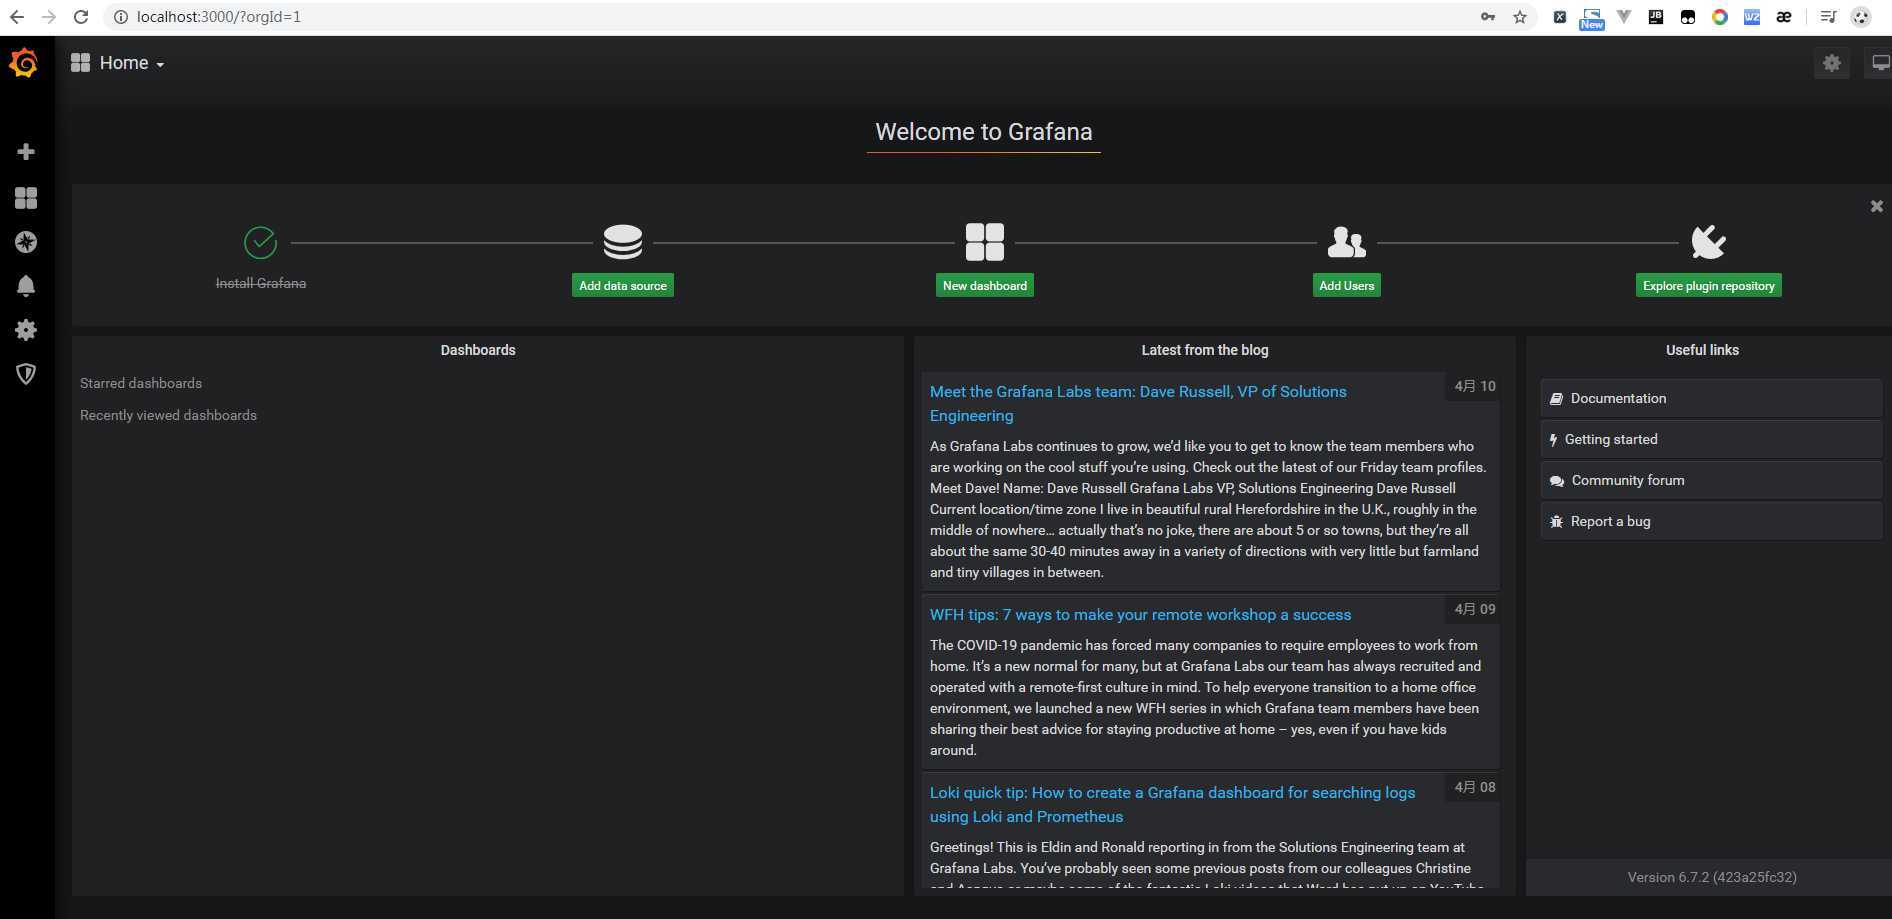Open the Dashboards icon in sidebar
The width and height of the screenshot is (1892, 919).
26,198
